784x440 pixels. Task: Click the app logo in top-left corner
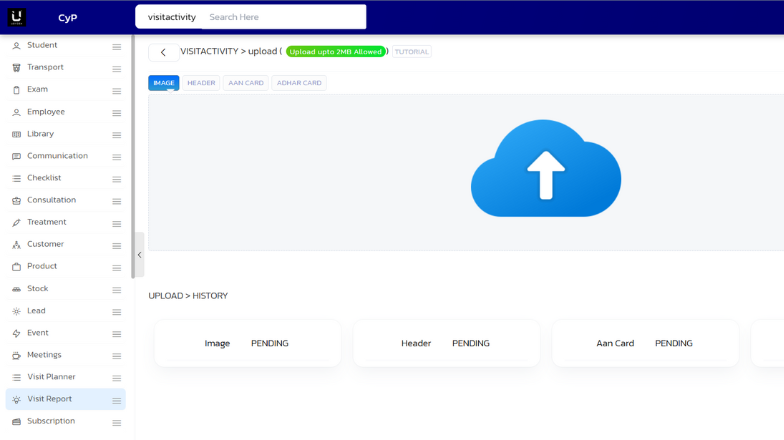[x=17, y=17]
